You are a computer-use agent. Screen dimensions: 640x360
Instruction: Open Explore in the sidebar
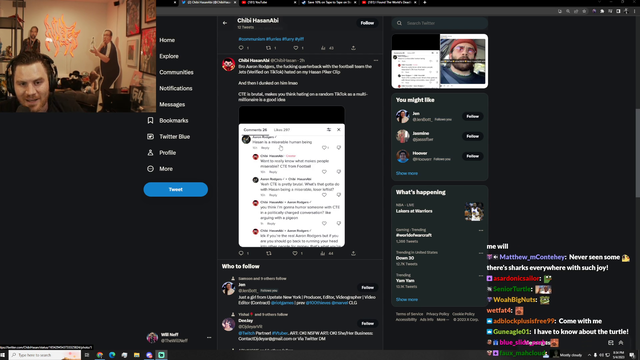(169, 56)
